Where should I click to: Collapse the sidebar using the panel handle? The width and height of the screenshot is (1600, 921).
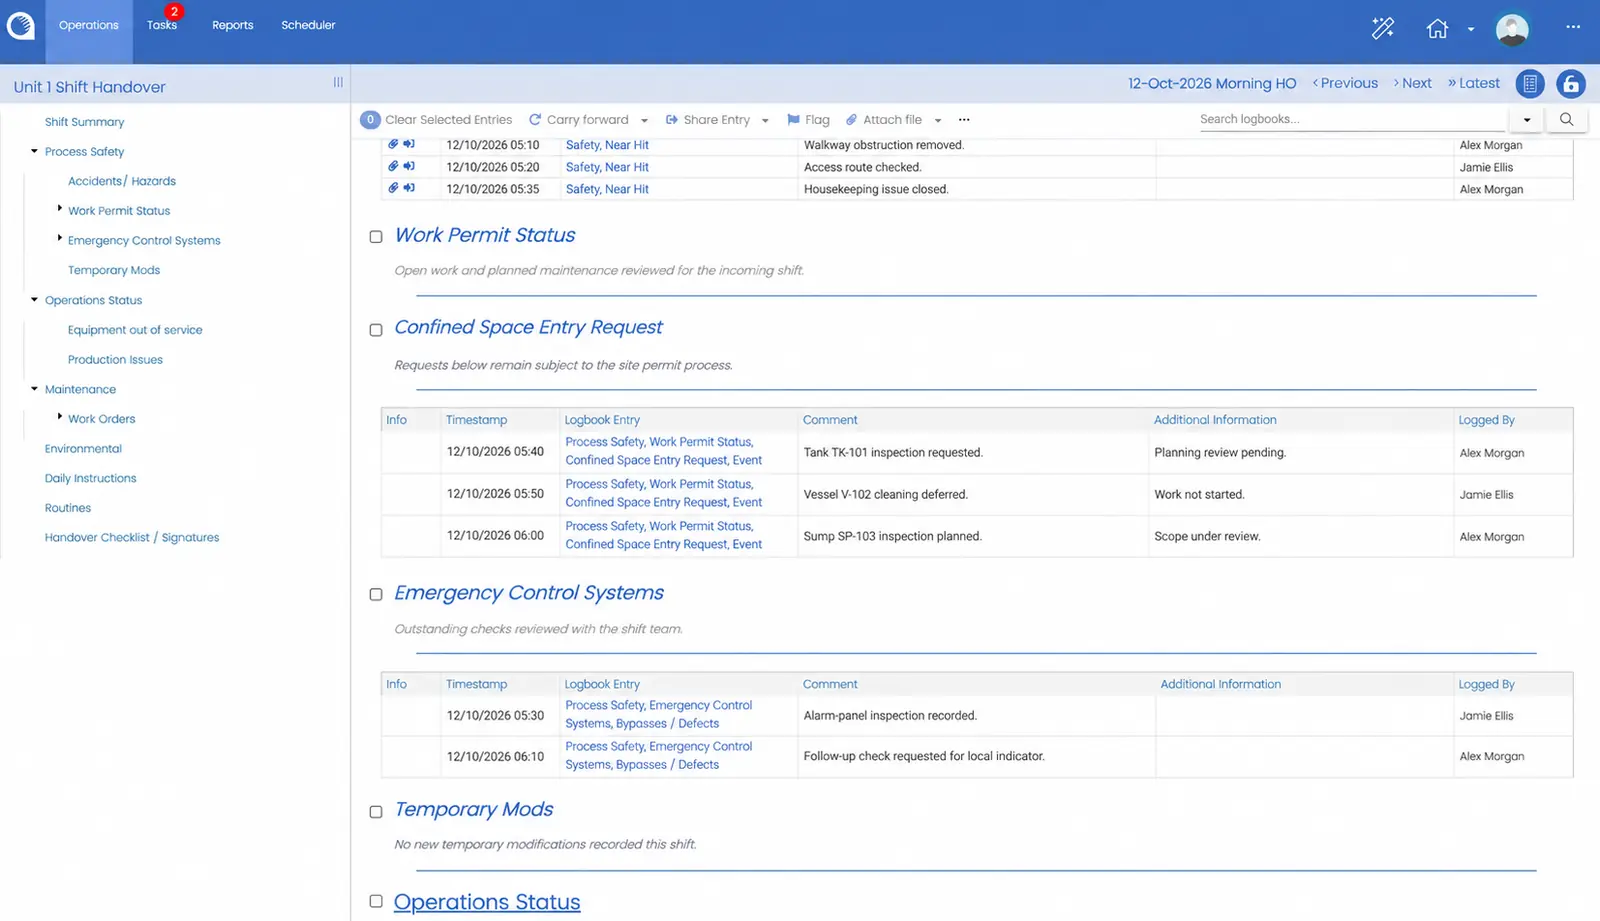tap(338, 82)
